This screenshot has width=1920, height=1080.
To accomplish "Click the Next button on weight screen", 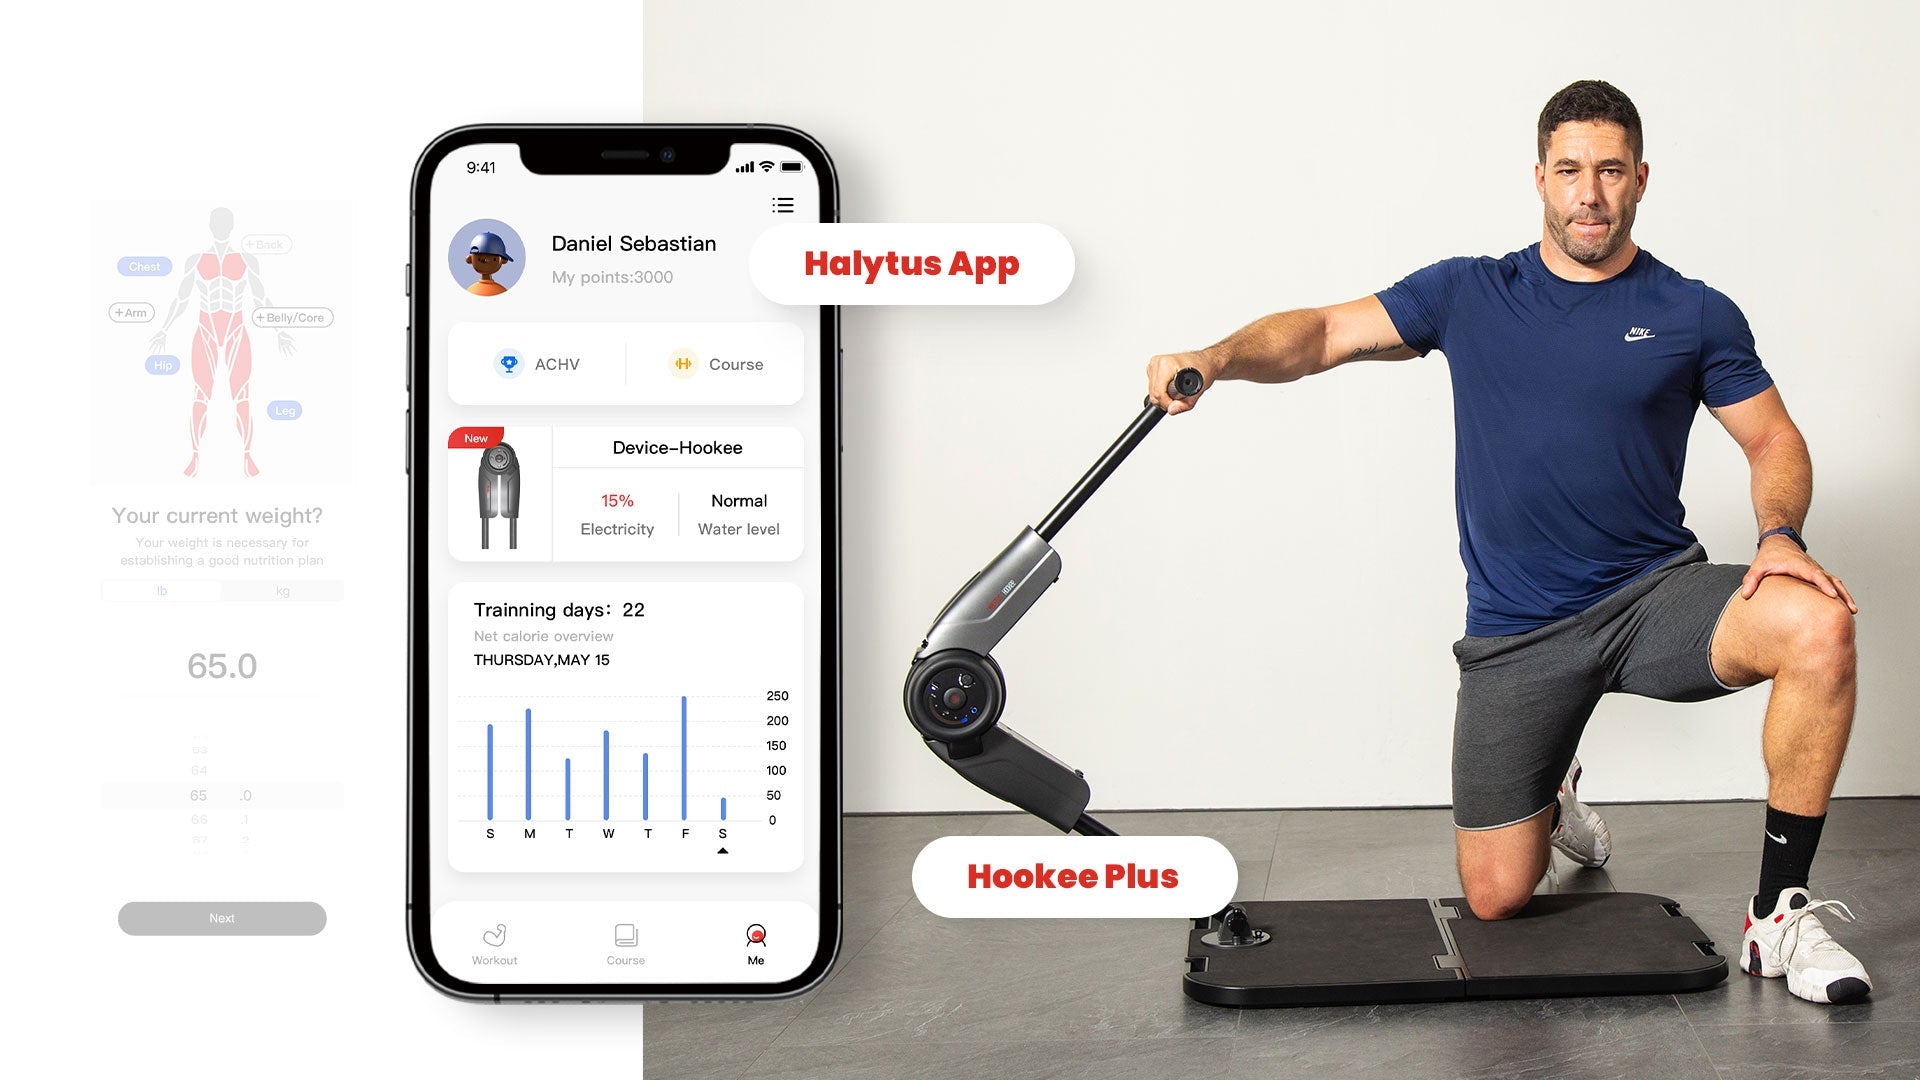I will tap(222, 915).
